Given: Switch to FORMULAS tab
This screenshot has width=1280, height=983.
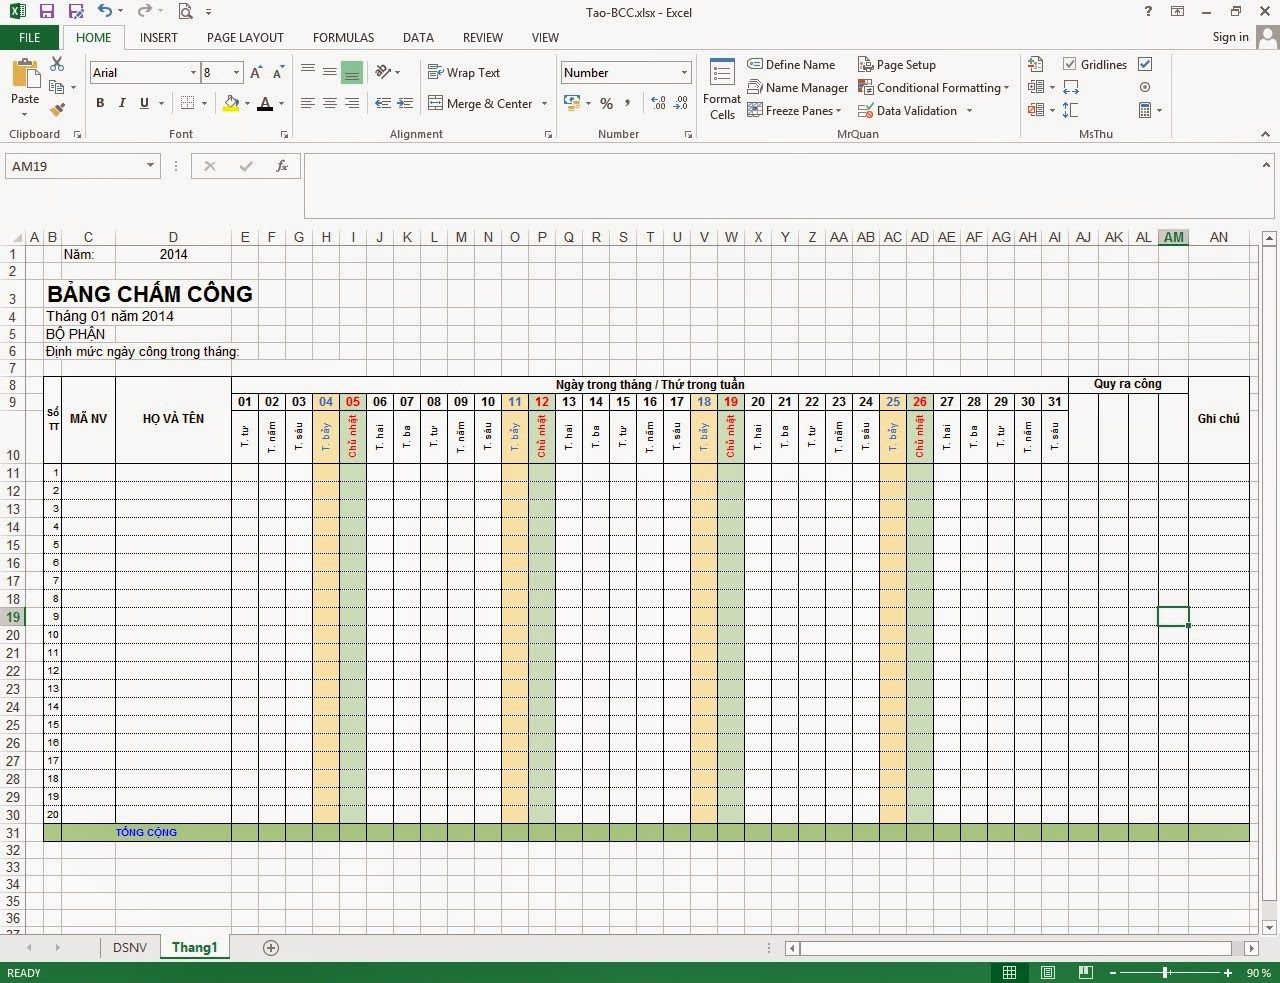Looking at the screenshot, I should pos(343,37).
